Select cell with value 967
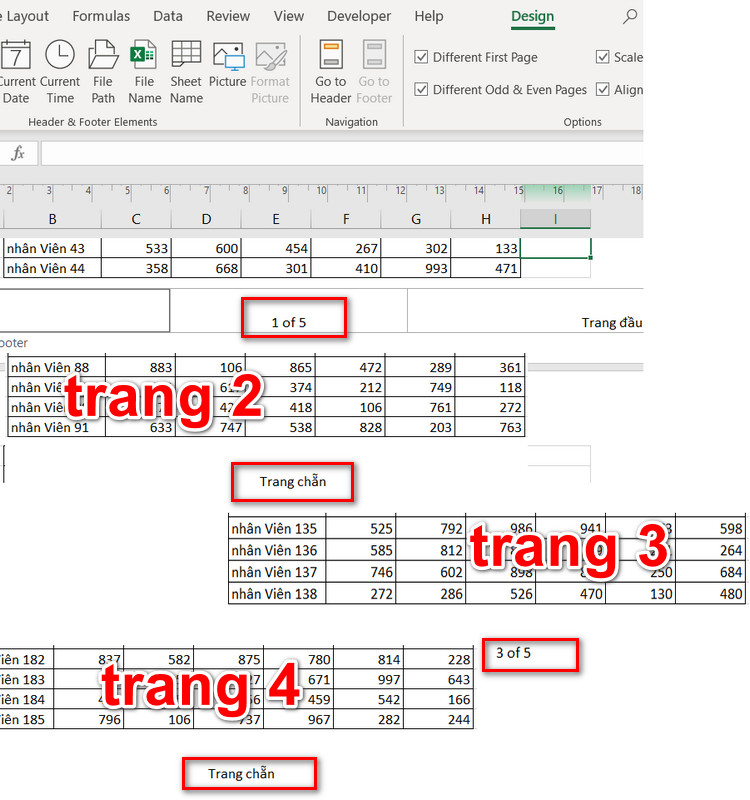750x800 pixels. [298, 719]
